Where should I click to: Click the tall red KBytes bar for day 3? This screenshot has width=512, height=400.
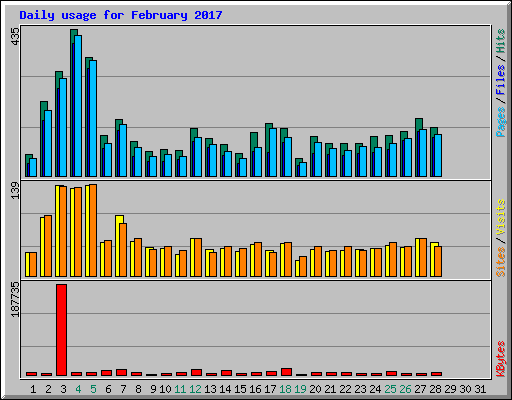61,330
